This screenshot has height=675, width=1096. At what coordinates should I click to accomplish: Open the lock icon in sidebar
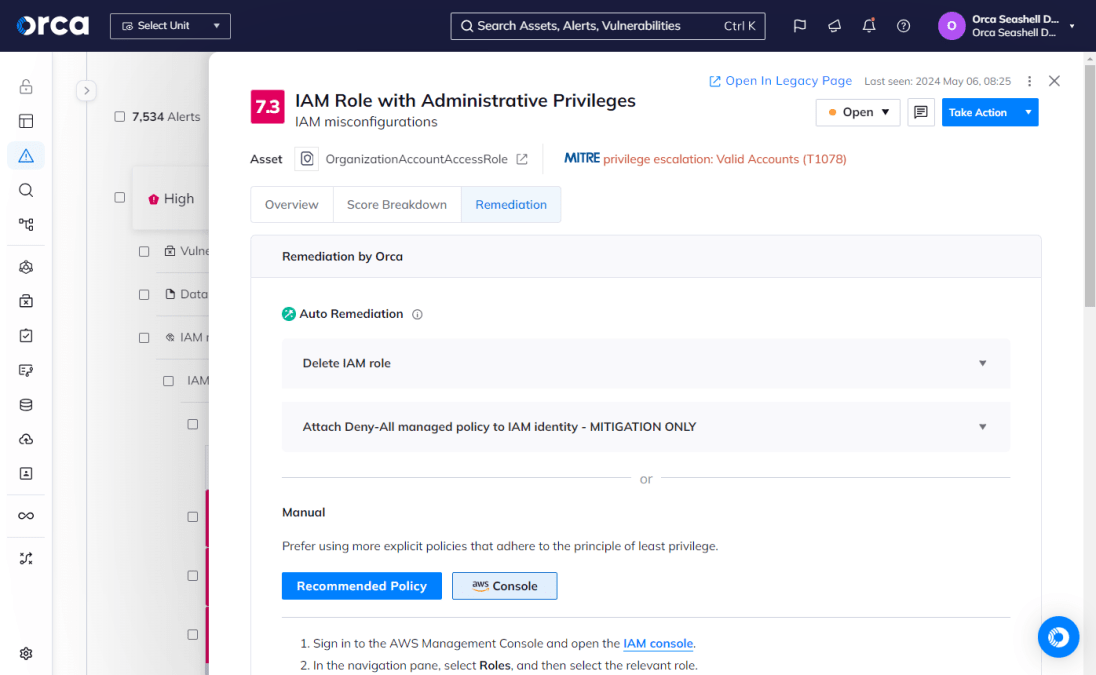[26, 87]
